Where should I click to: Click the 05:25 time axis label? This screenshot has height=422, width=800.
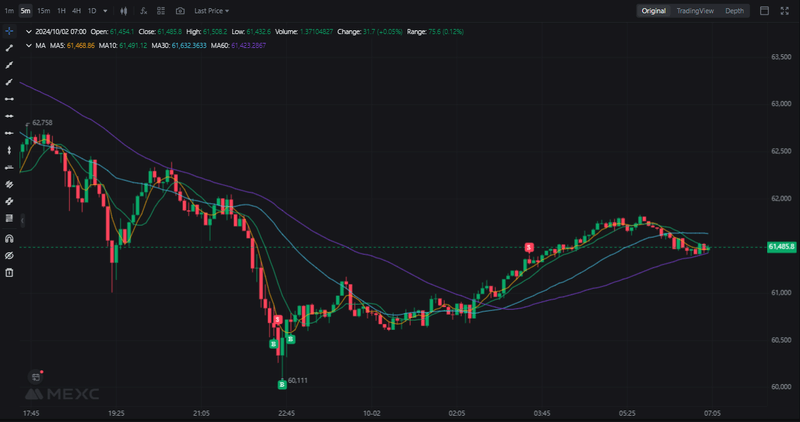(x=627, y=413)
